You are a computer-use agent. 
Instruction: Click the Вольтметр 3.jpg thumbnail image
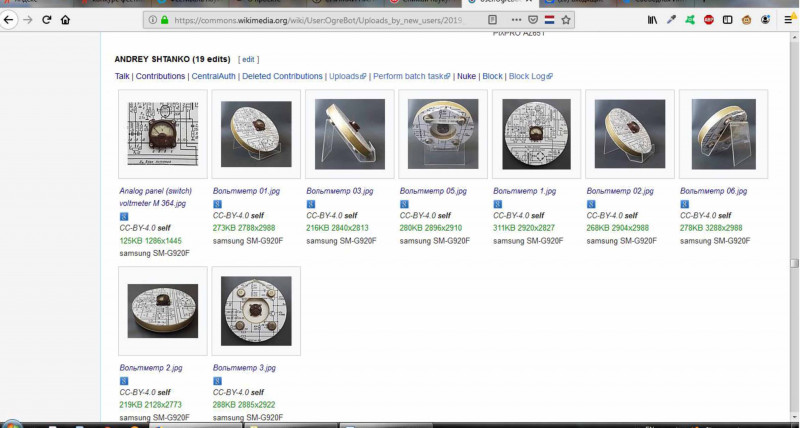[x=256, y=311]
